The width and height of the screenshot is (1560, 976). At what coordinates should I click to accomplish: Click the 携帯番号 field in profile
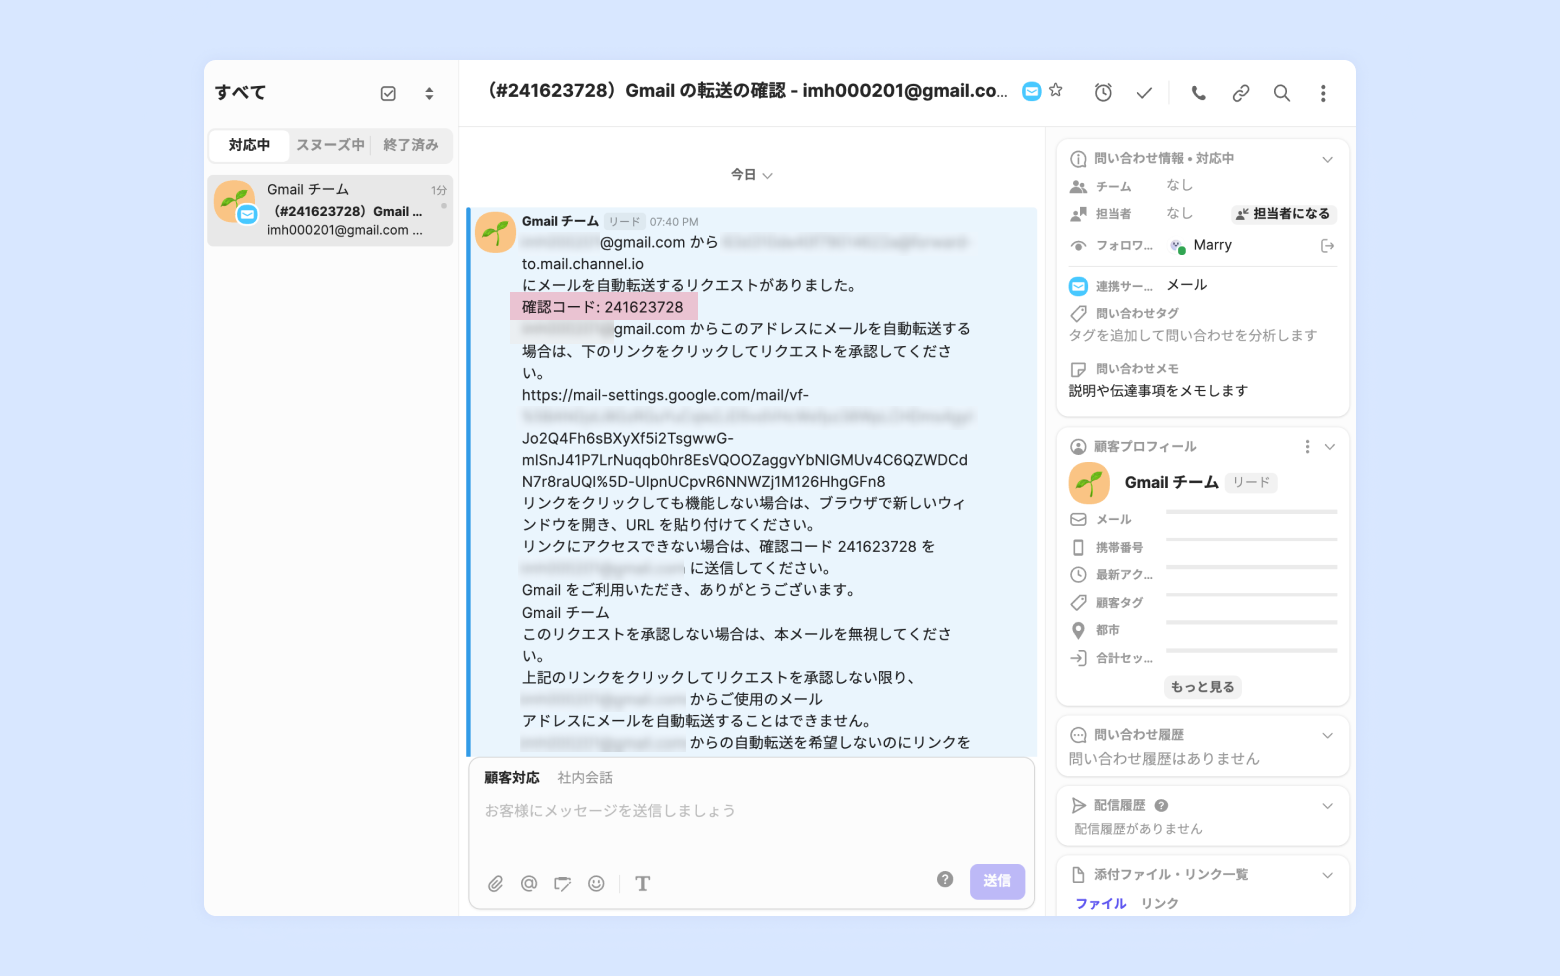point(1203,548)
